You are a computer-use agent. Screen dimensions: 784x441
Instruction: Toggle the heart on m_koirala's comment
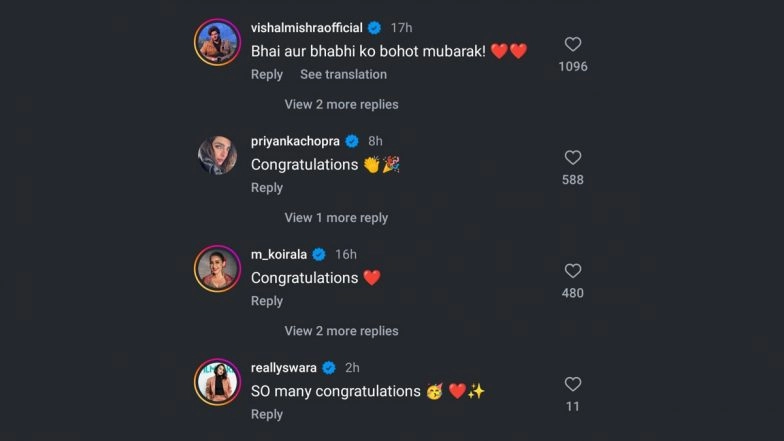pyautogui.click(x=573, y=271)
